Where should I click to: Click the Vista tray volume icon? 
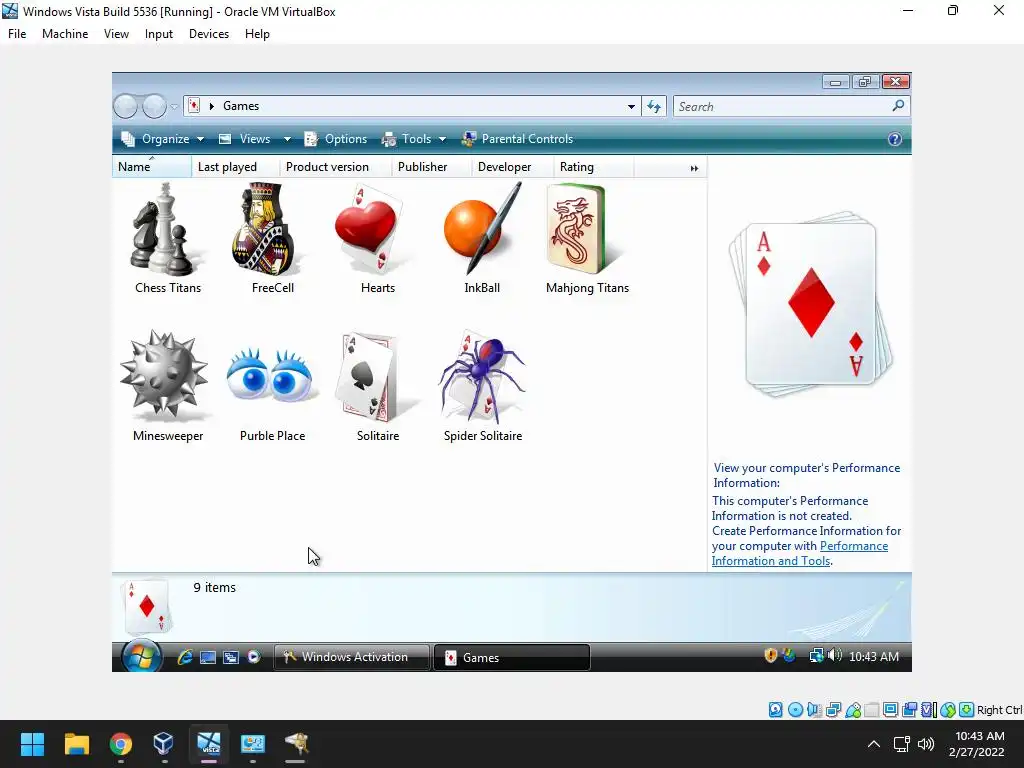(835, 655)
